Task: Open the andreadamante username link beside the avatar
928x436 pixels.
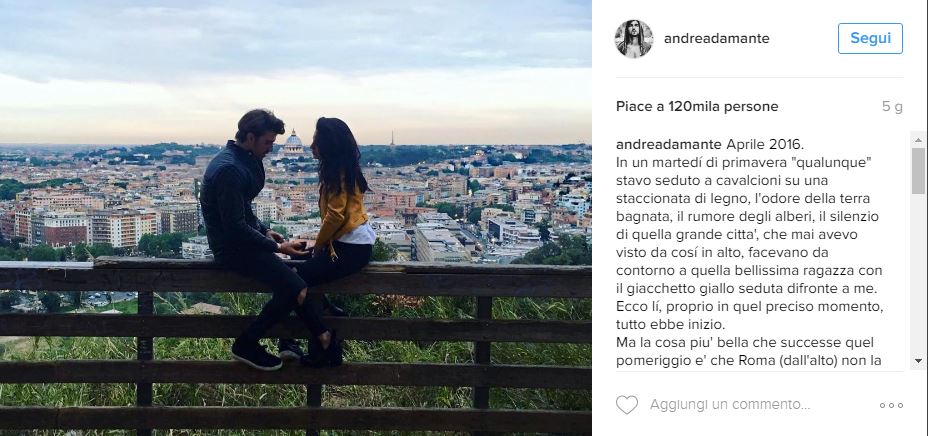Action: click(x=717, y=38)
